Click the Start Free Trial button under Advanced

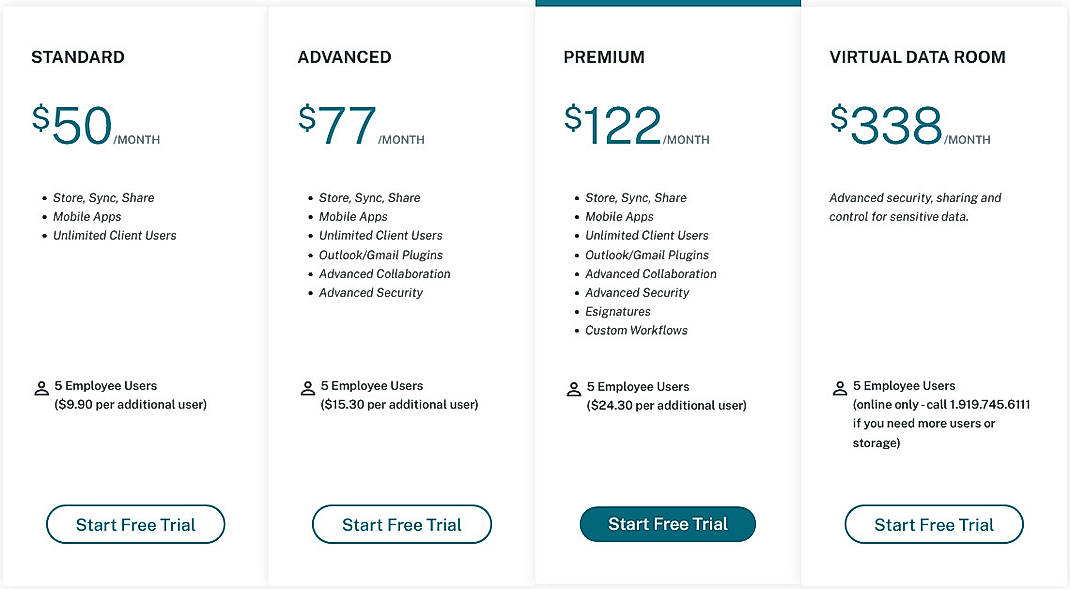[x=401, y=524]
